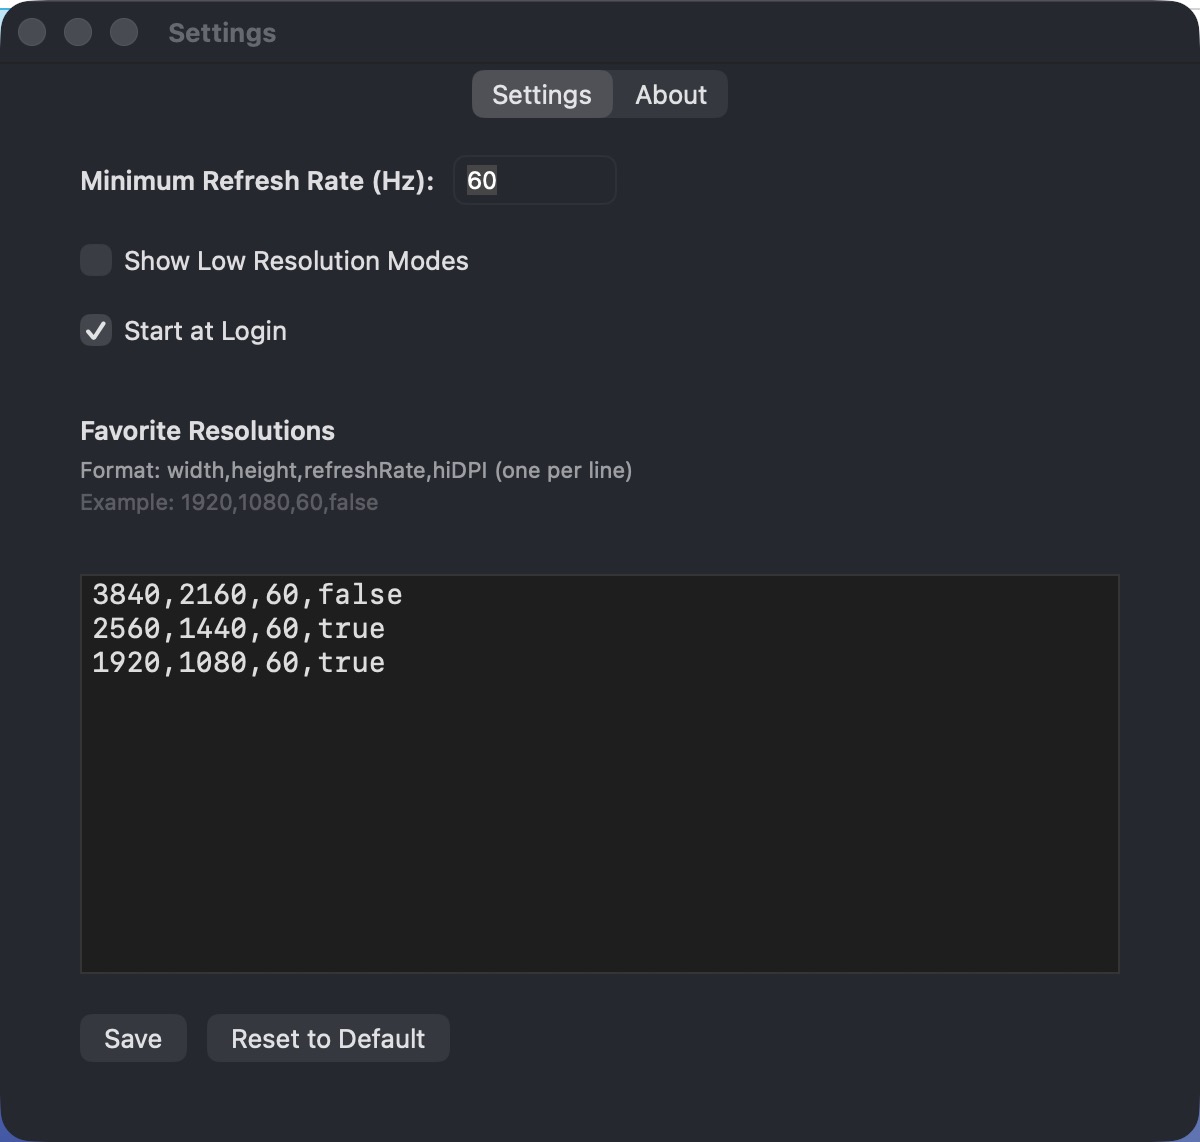
Task: Click the Settings window title text
Action: point(222,33)
